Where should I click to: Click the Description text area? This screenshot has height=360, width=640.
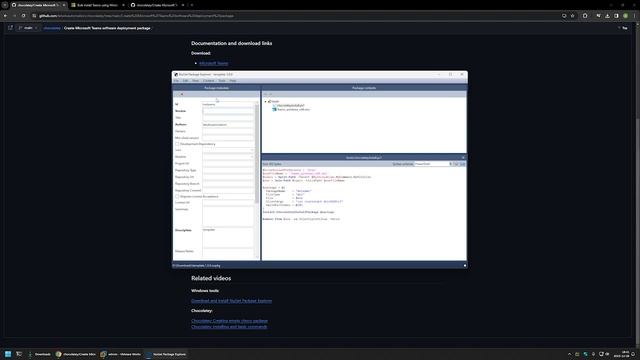pos(228,238)
